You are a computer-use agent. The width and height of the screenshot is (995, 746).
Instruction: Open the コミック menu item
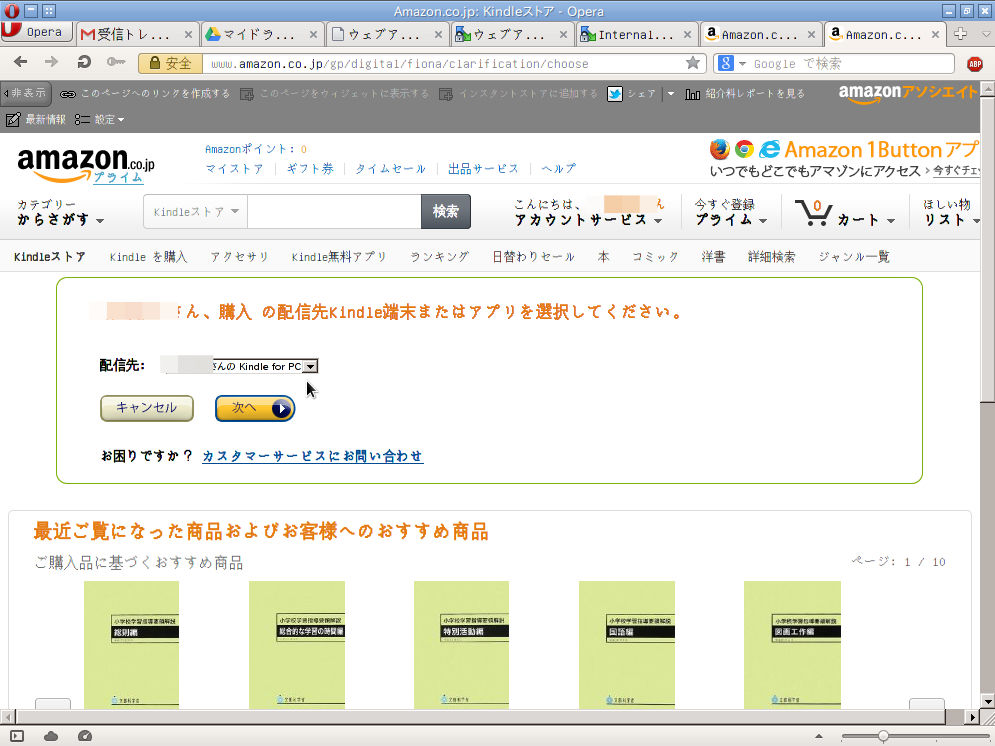pyautogui.click(x=655, y=257)
